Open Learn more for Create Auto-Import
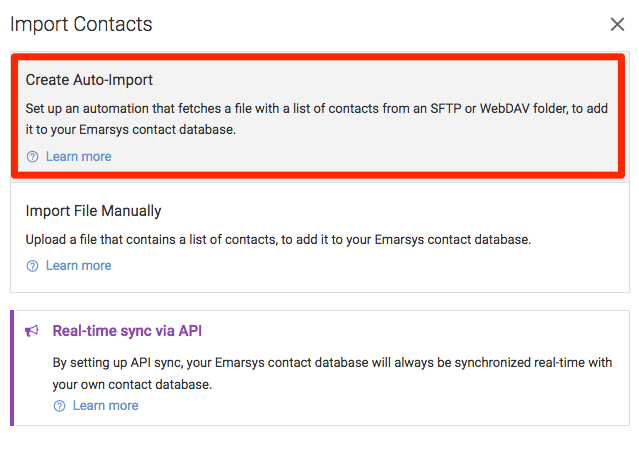The width and height of the screenshot is (639, 449). tap(78, 156)
